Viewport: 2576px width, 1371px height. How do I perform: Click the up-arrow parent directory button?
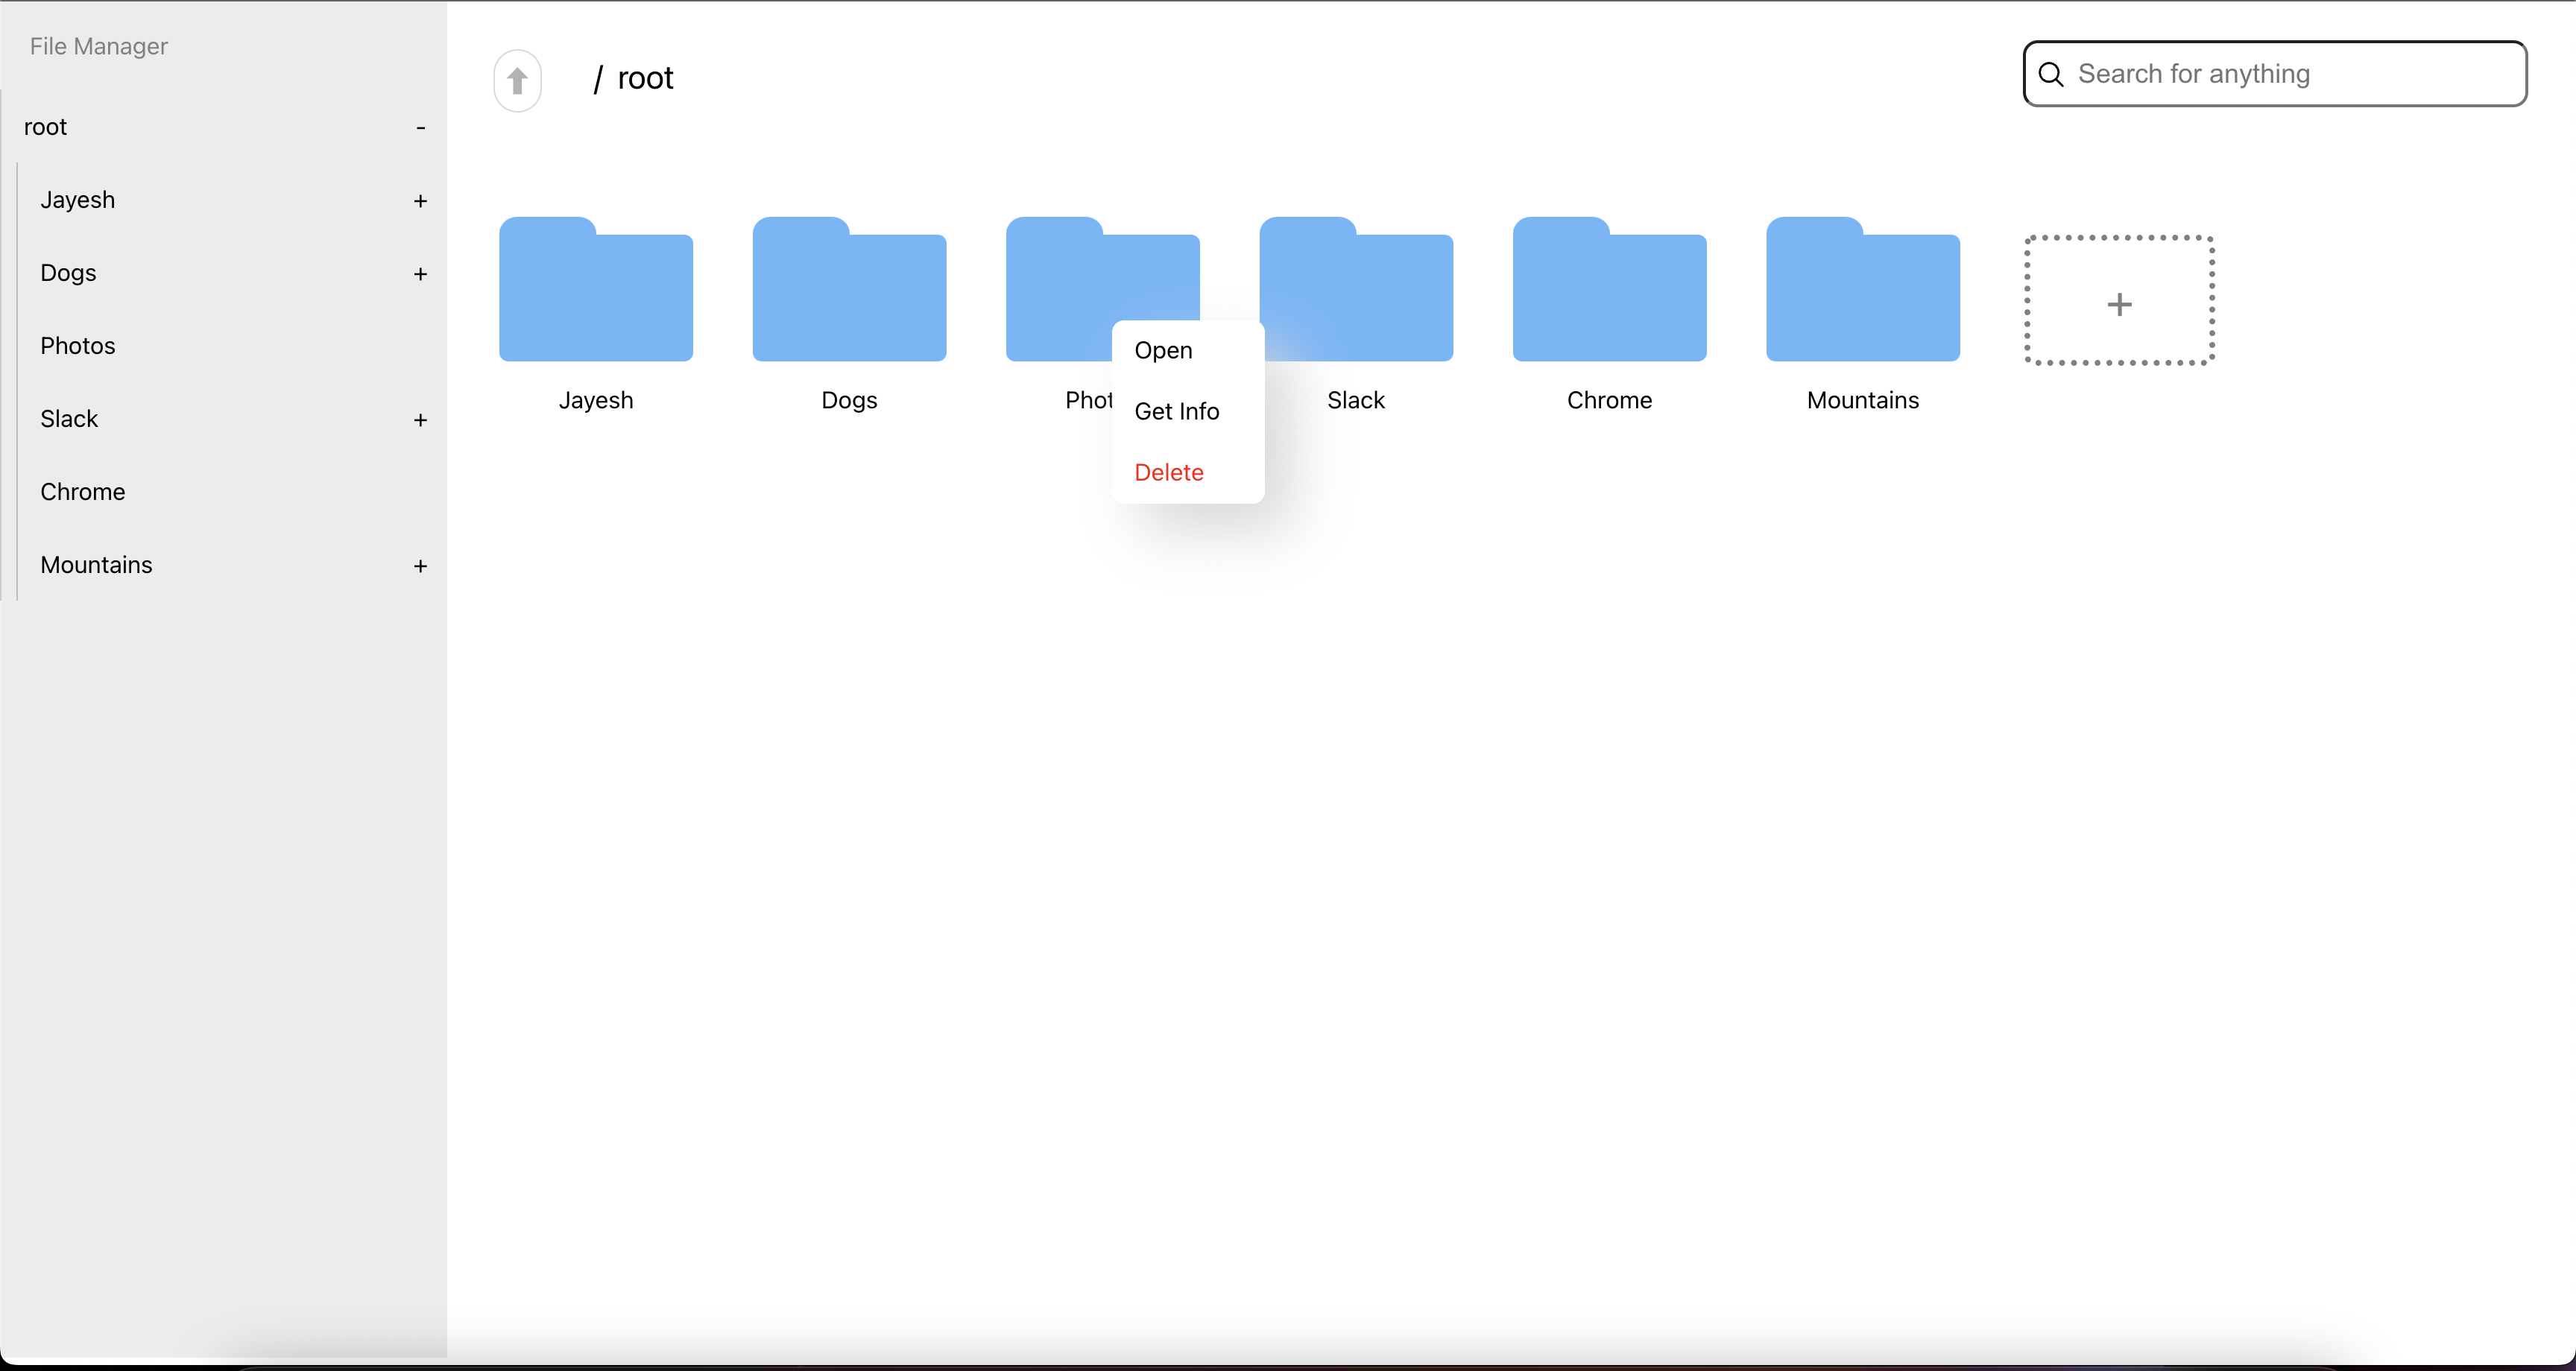pos(517,80)
